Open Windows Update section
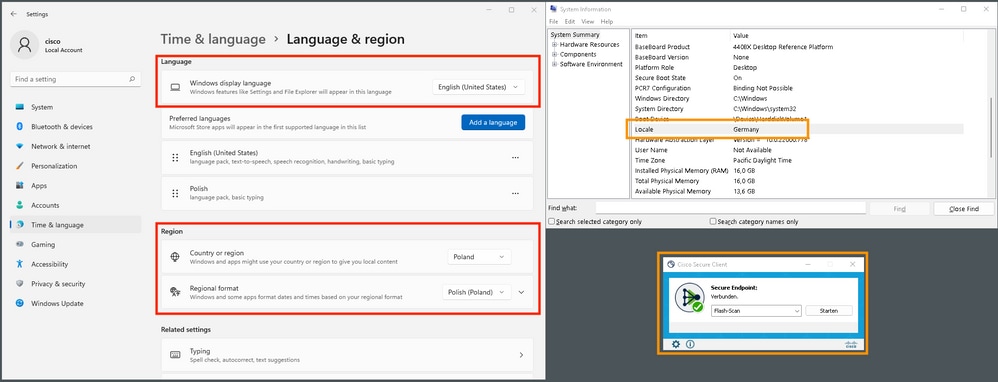 (x=57, y=304)
